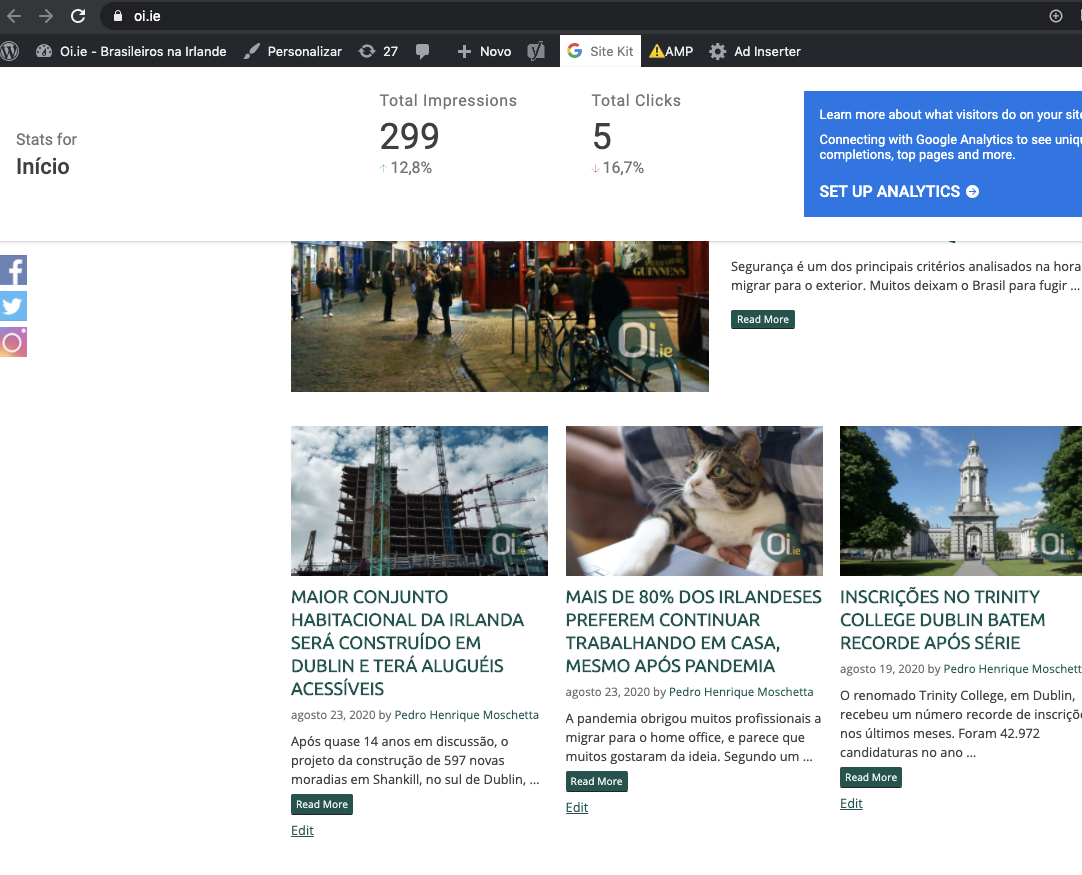Open the comments bubble icon
Viewport: 1082px width, 875px height.
[x=422, y=51]
